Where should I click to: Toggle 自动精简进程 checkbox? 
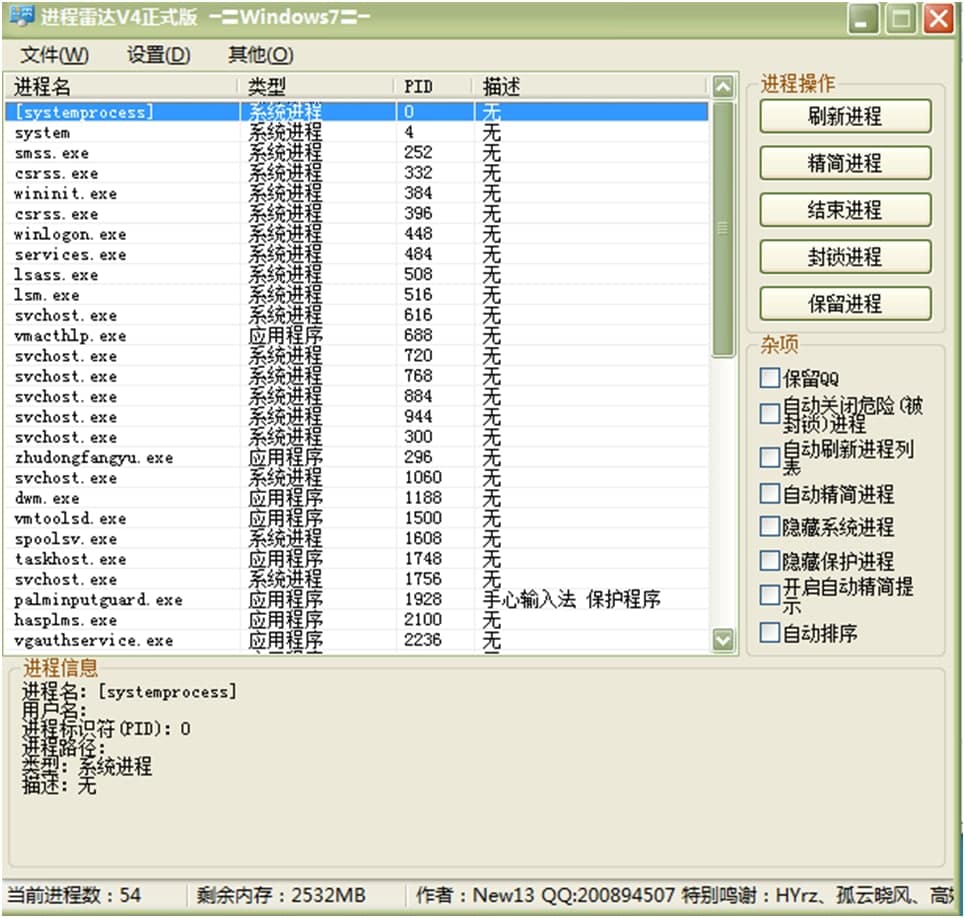point(769,494)
